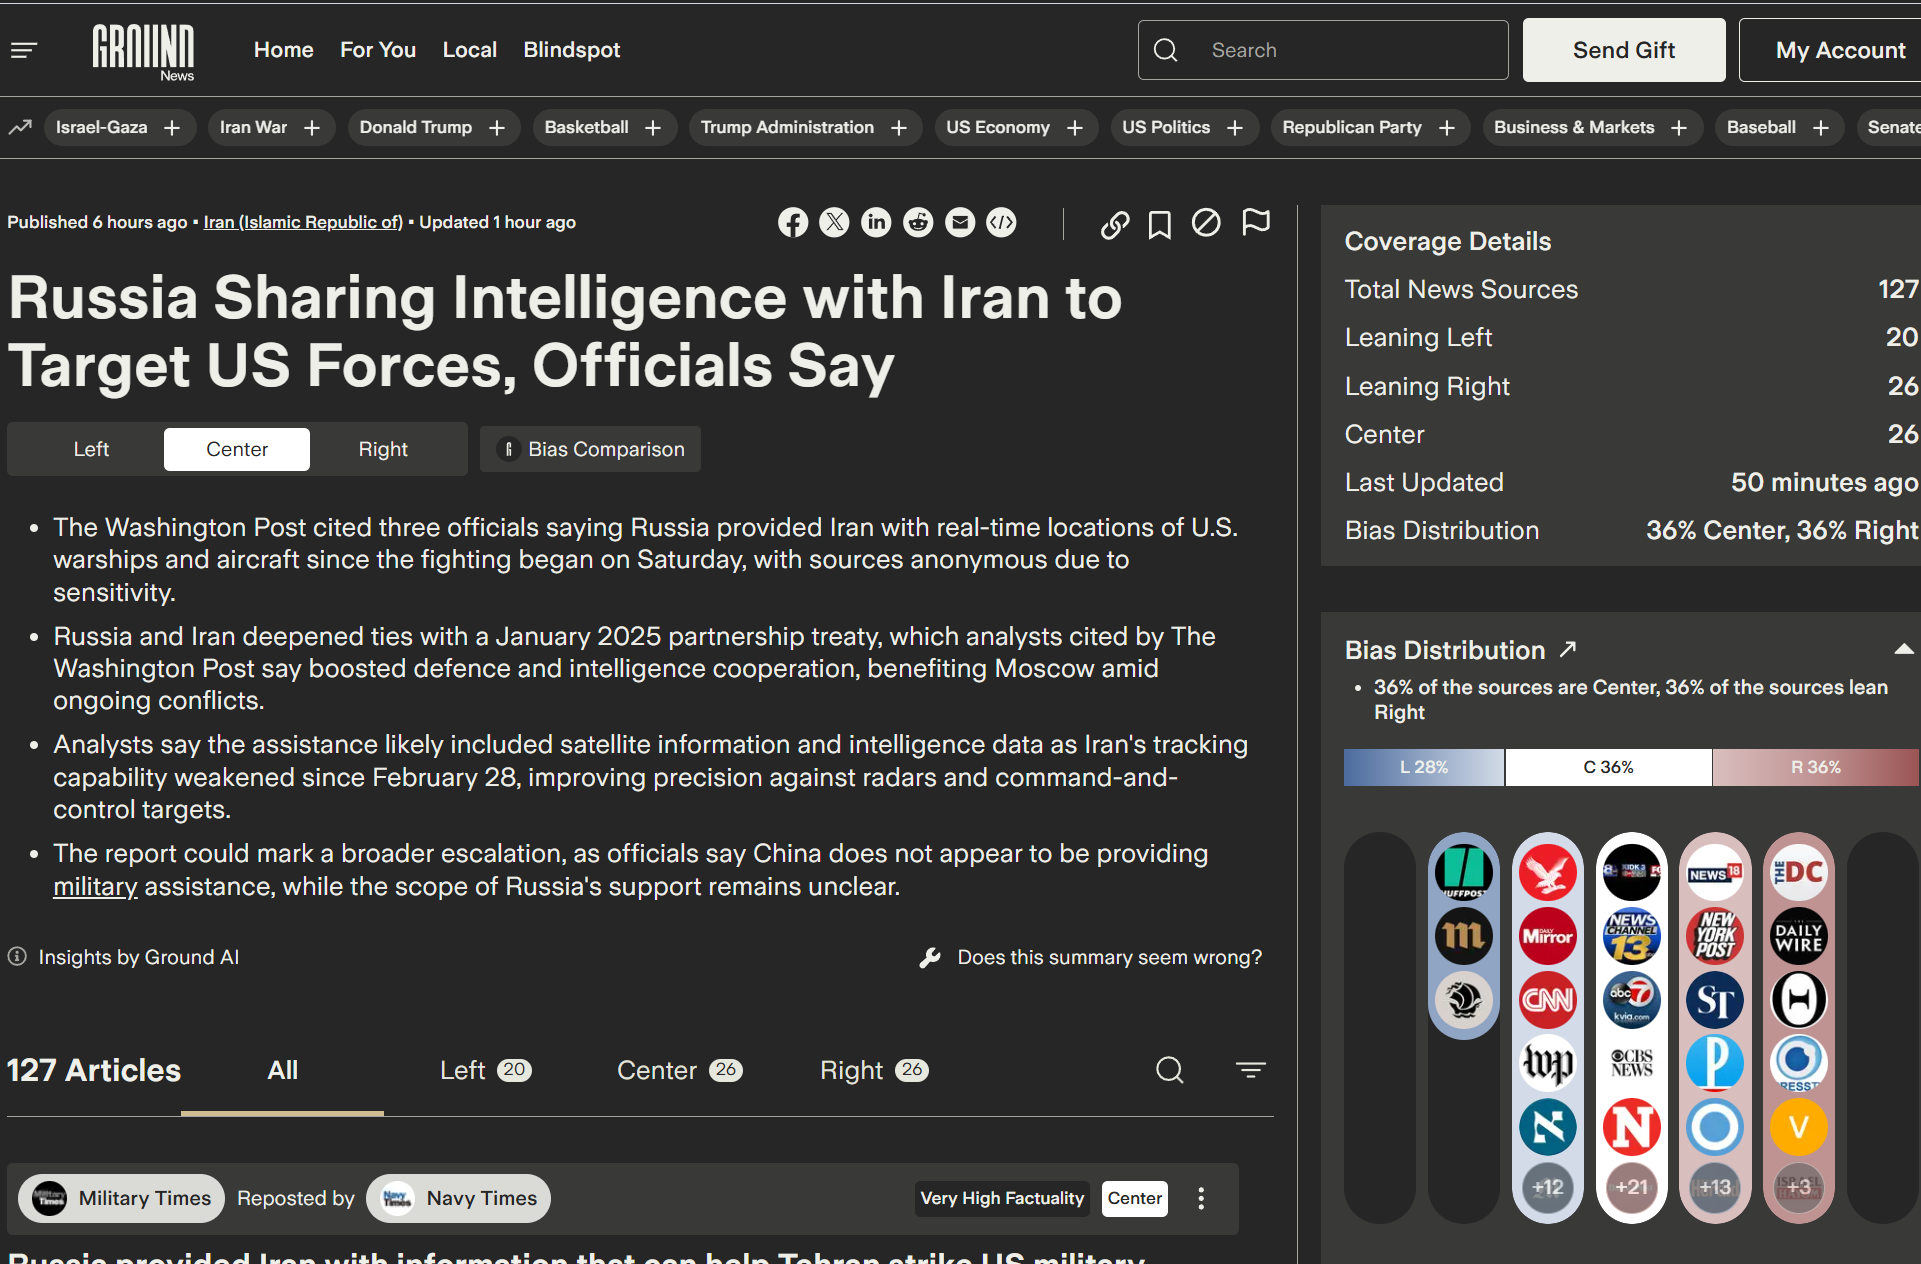Bookmark this story
This screenshot has height=1264, width=1921.
[1160, 224]
